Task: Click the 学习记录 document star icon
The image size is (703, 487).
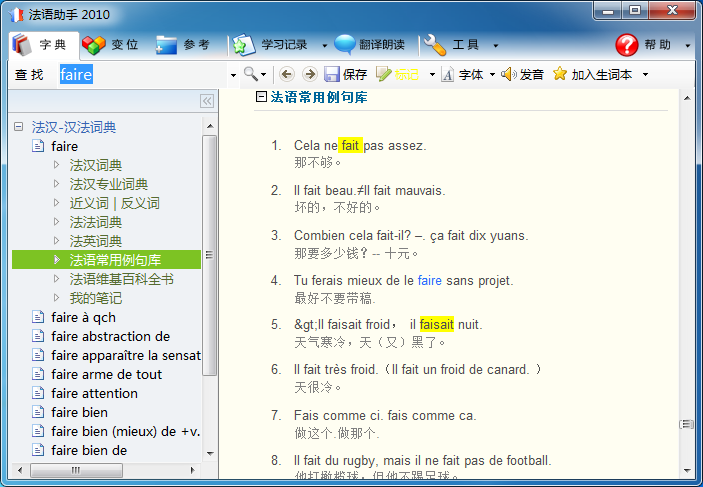Action: point(243,45)
